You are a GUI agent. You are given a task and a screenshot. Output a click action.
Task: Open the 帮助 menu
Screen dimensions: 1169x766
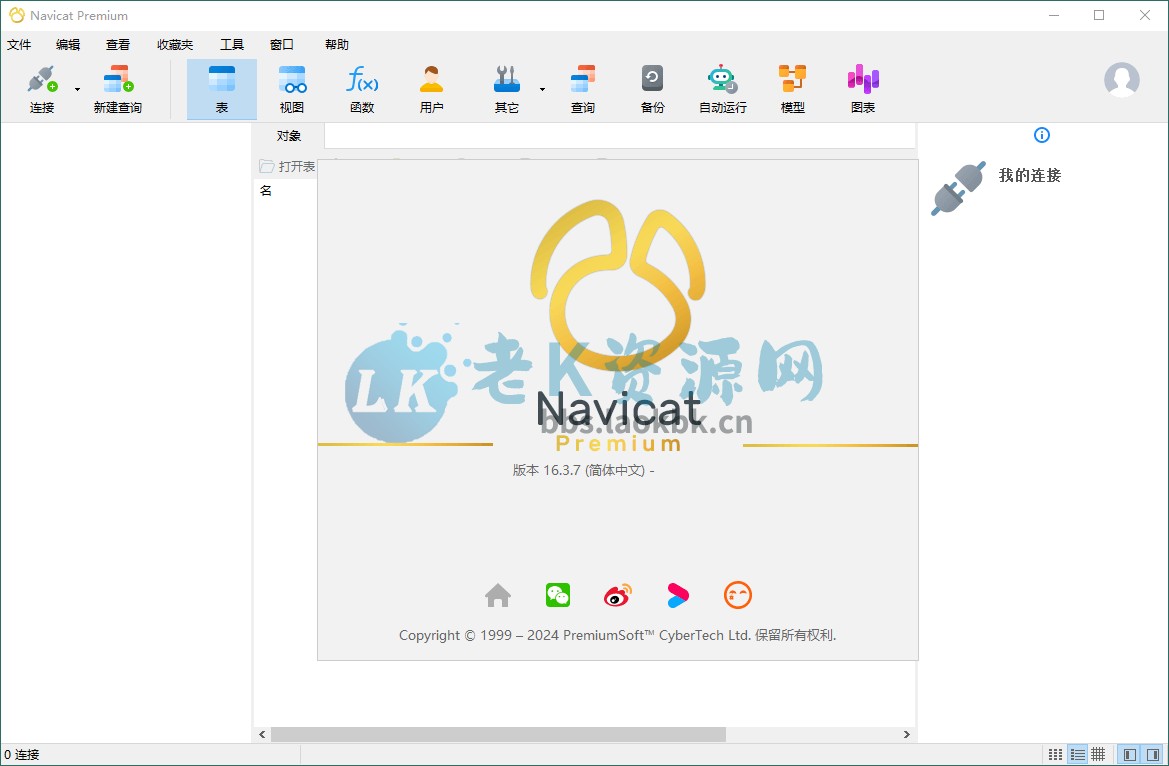(x=336, y=45)
